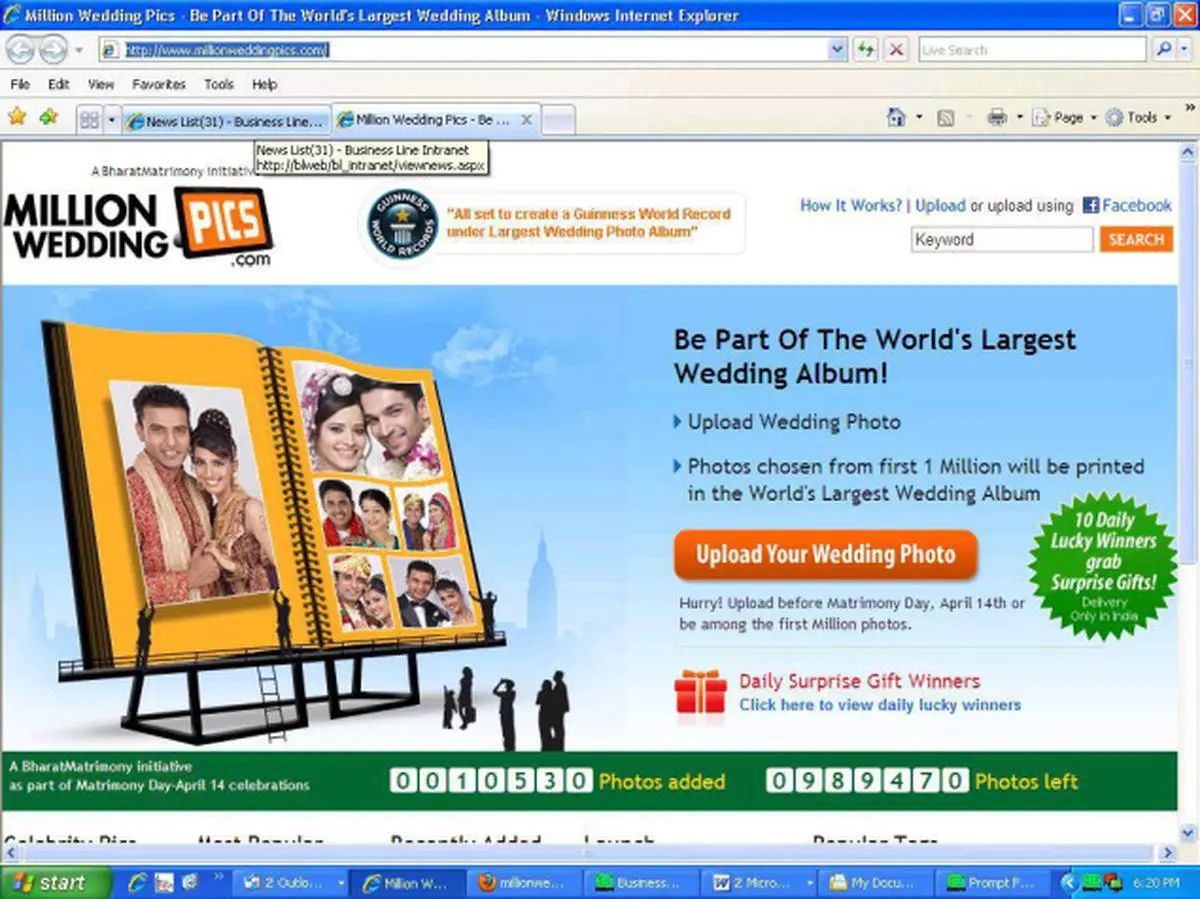The image size is (1200, 899).
Task: Open Favorites Center with the star icon
Action: point(17,118)
